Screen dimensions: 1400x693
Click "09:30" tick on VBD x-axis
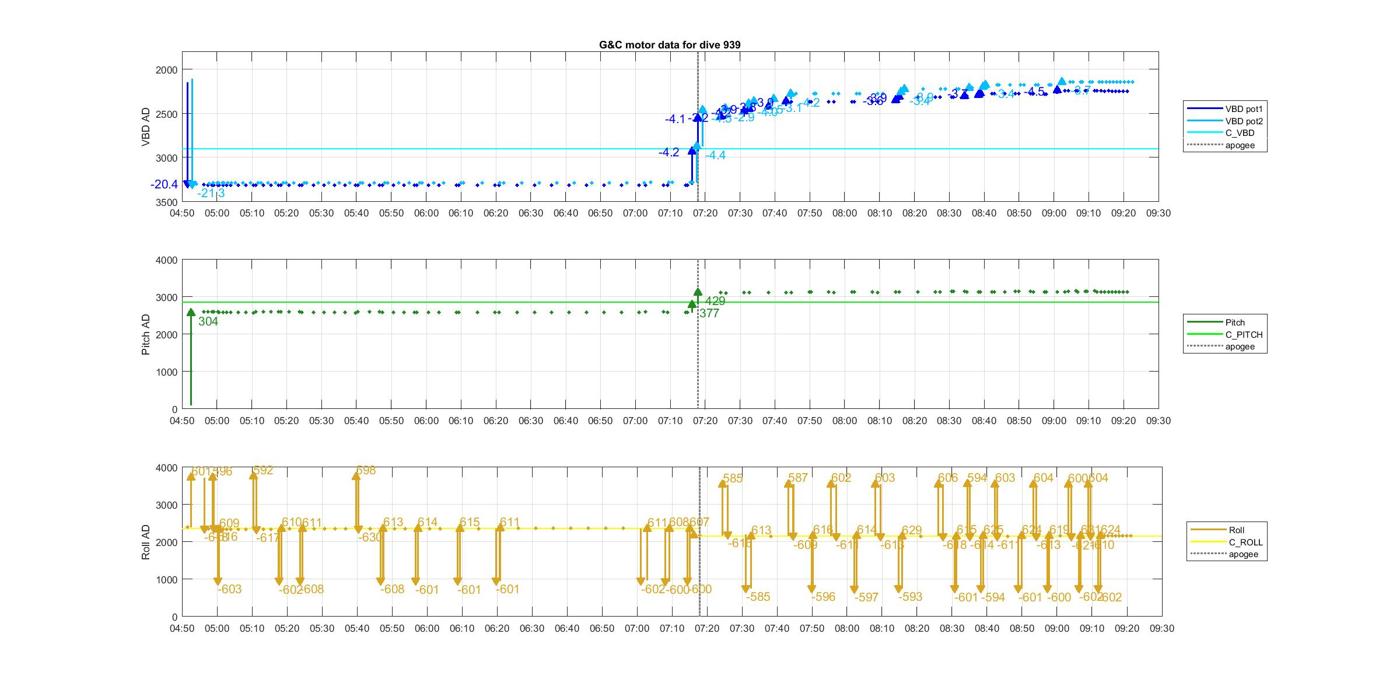pos(1159,213)
